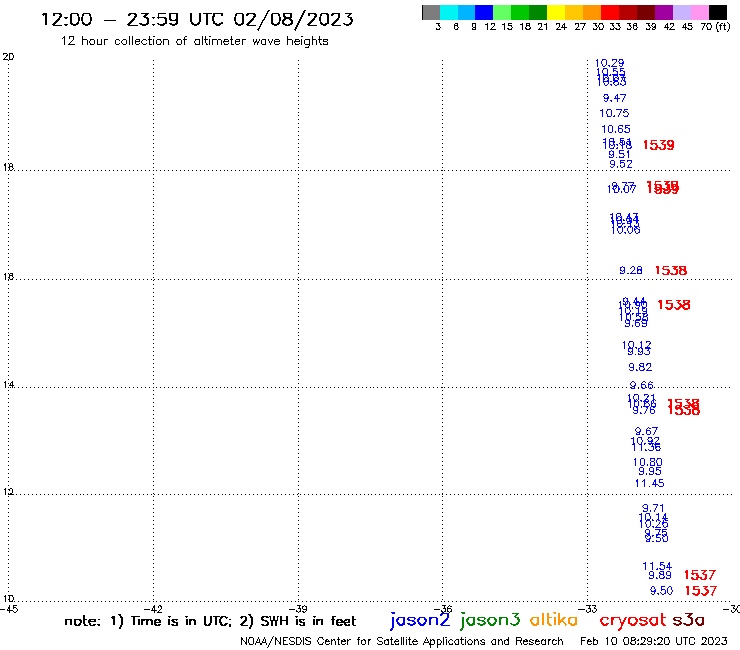Select the yellow swatch in the height legend

(556, 12)
